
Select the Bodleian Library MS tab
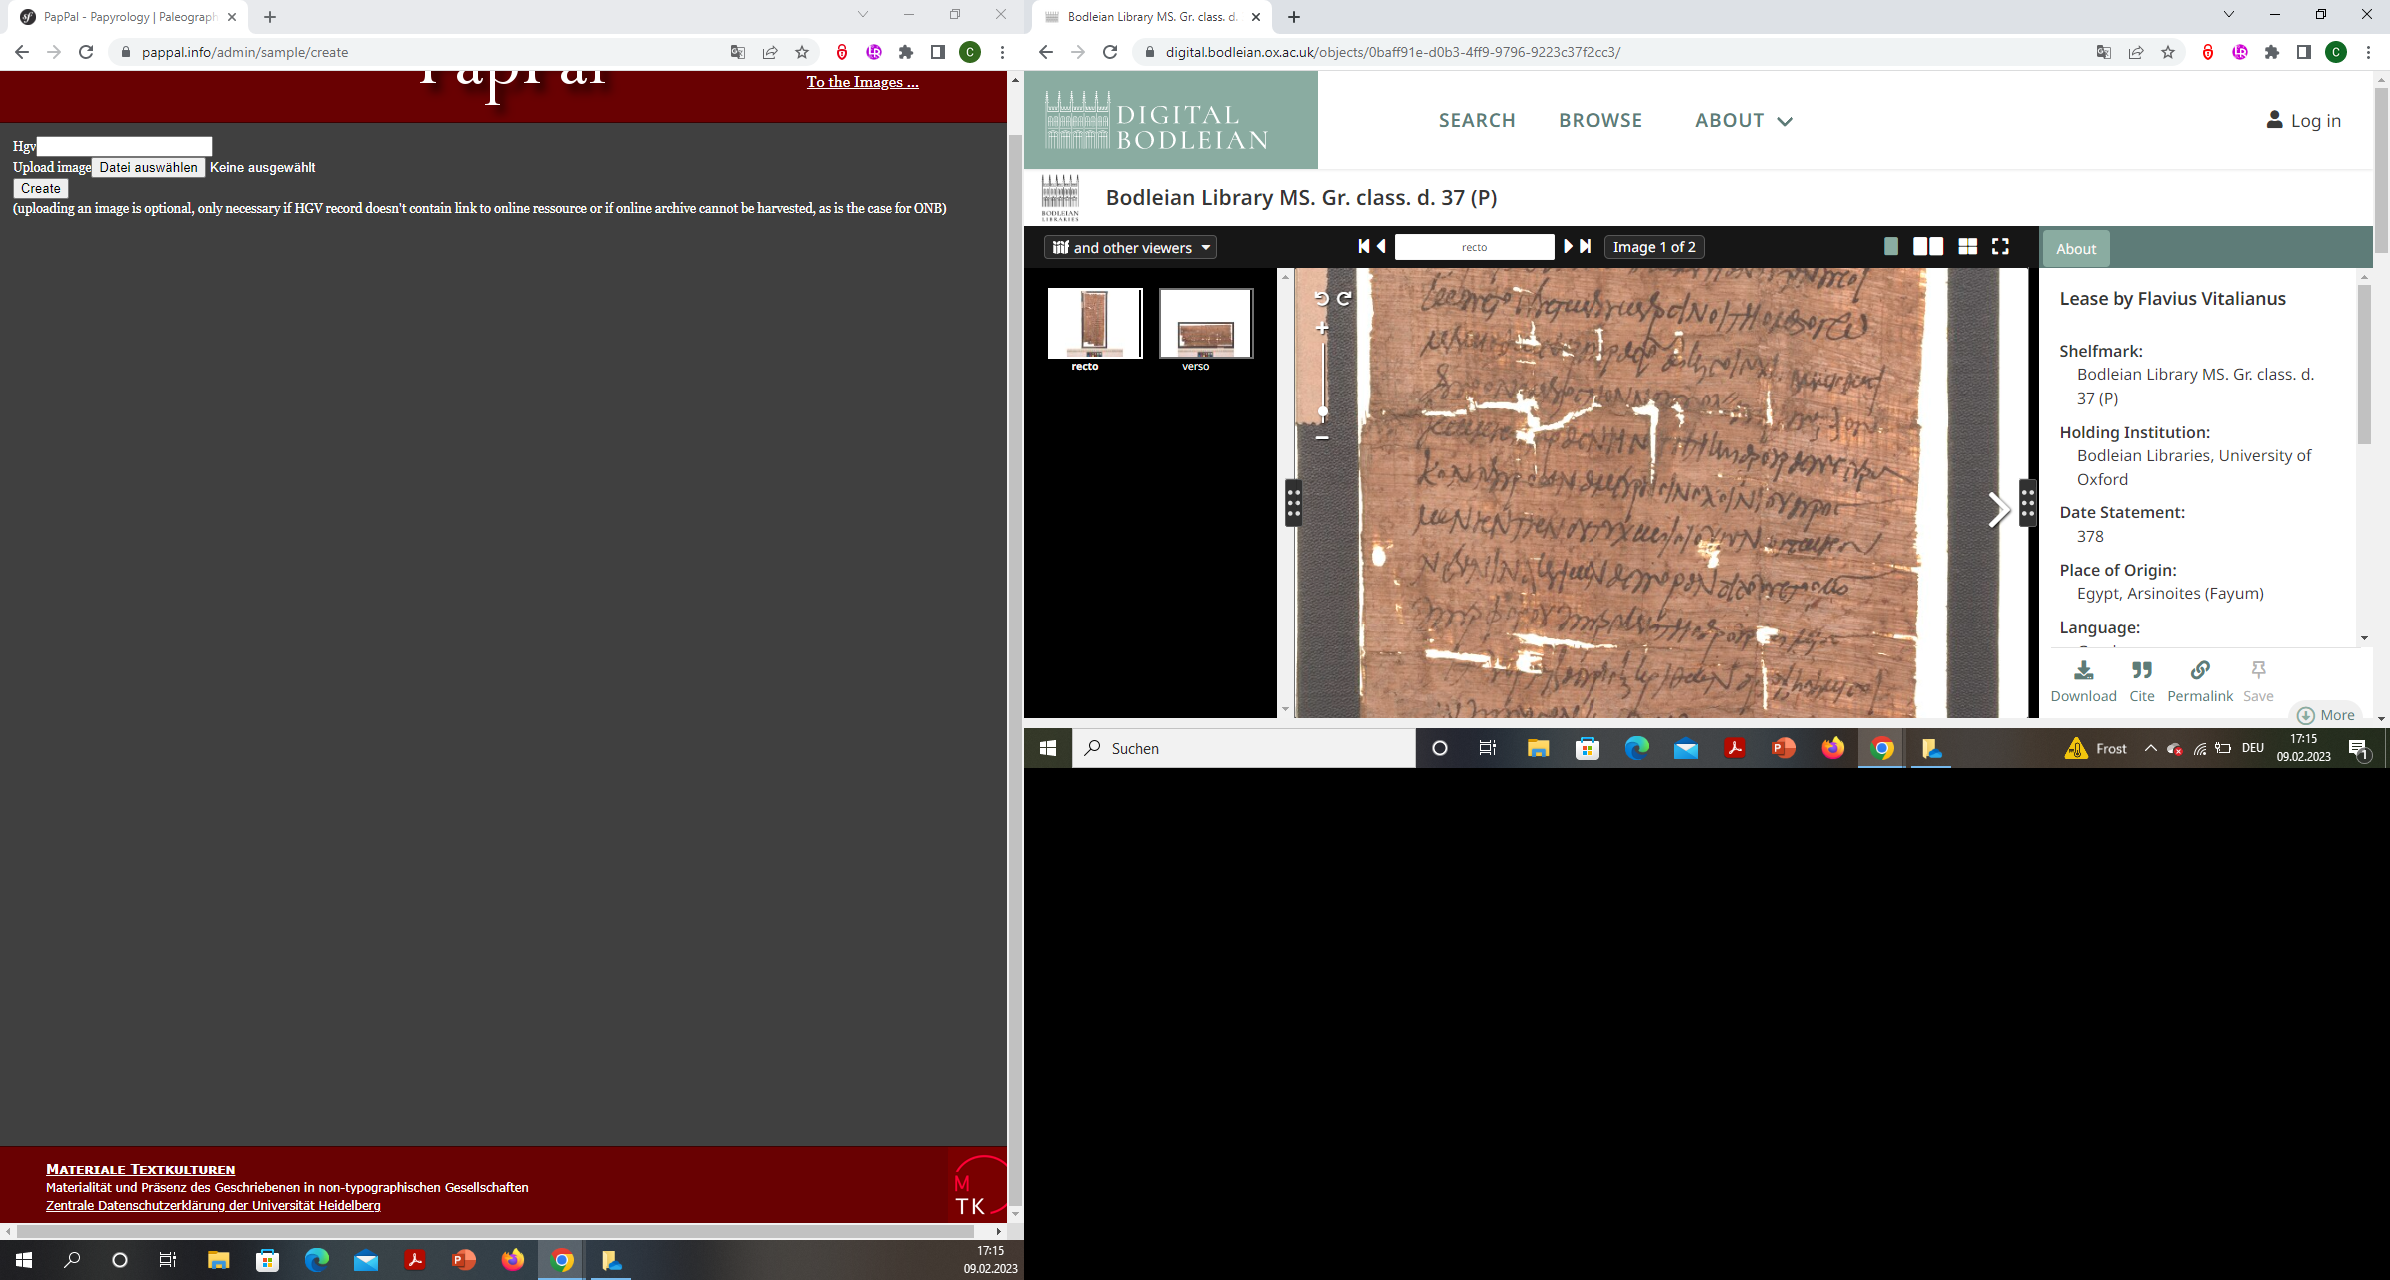[x=1150, y=17]
